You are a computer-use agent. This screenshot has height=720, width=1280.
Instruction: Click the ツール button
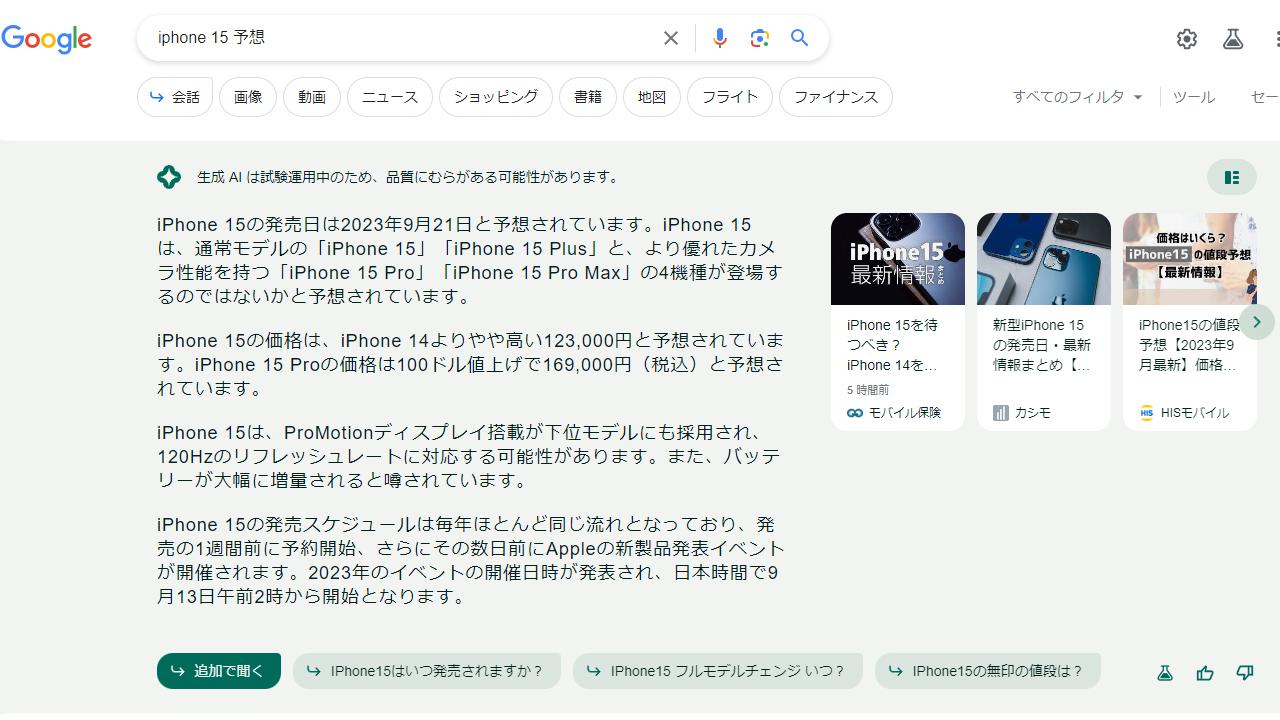coord(1194,97)
